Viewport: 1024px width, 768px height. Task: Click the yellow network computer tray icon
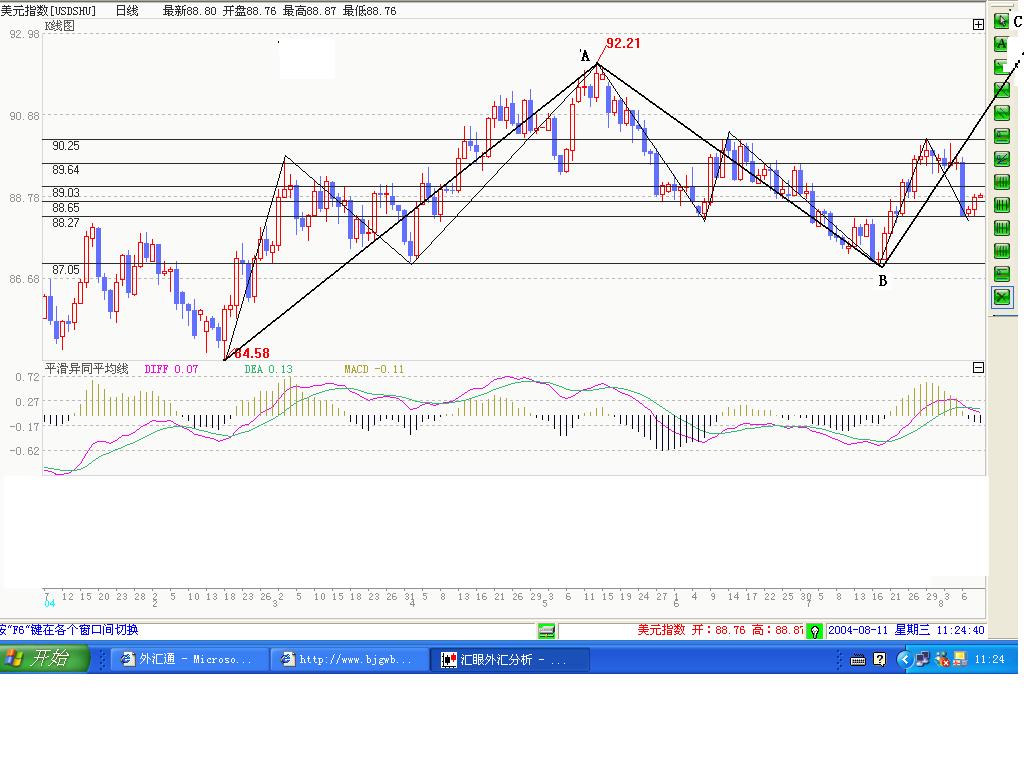[960, 659]
